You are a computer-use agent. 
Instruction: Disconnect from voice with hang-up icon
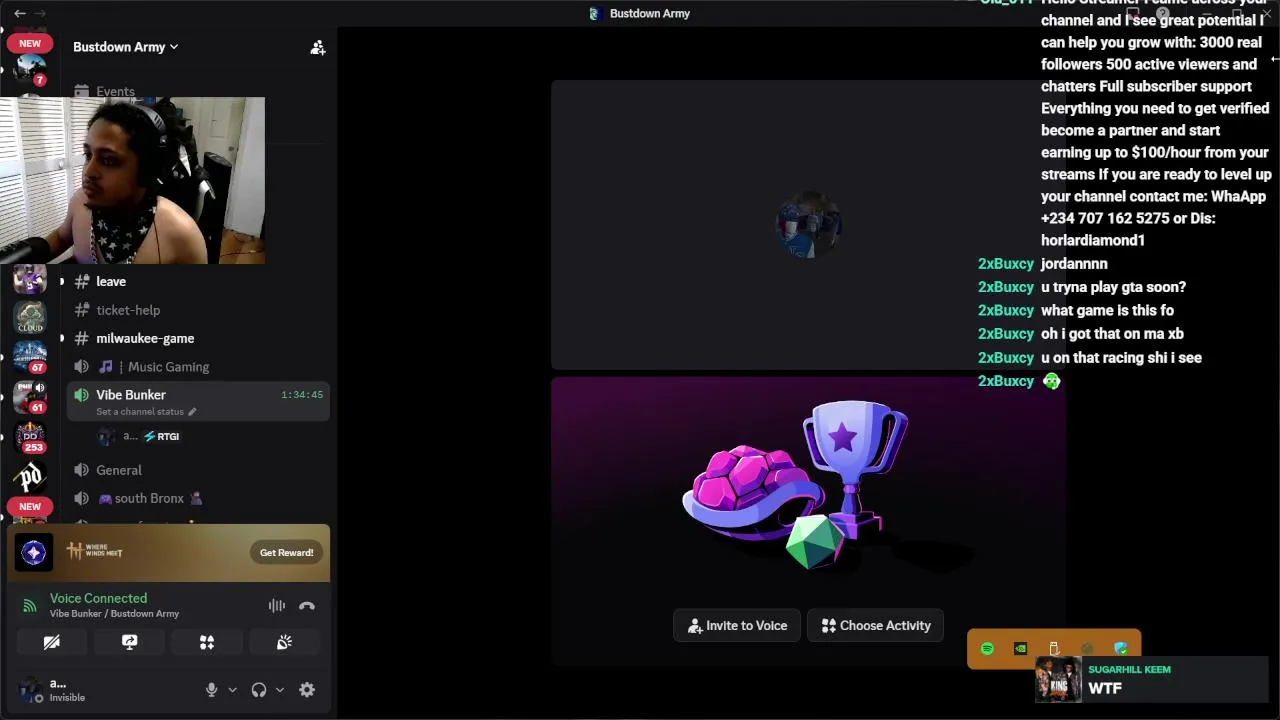307,606
